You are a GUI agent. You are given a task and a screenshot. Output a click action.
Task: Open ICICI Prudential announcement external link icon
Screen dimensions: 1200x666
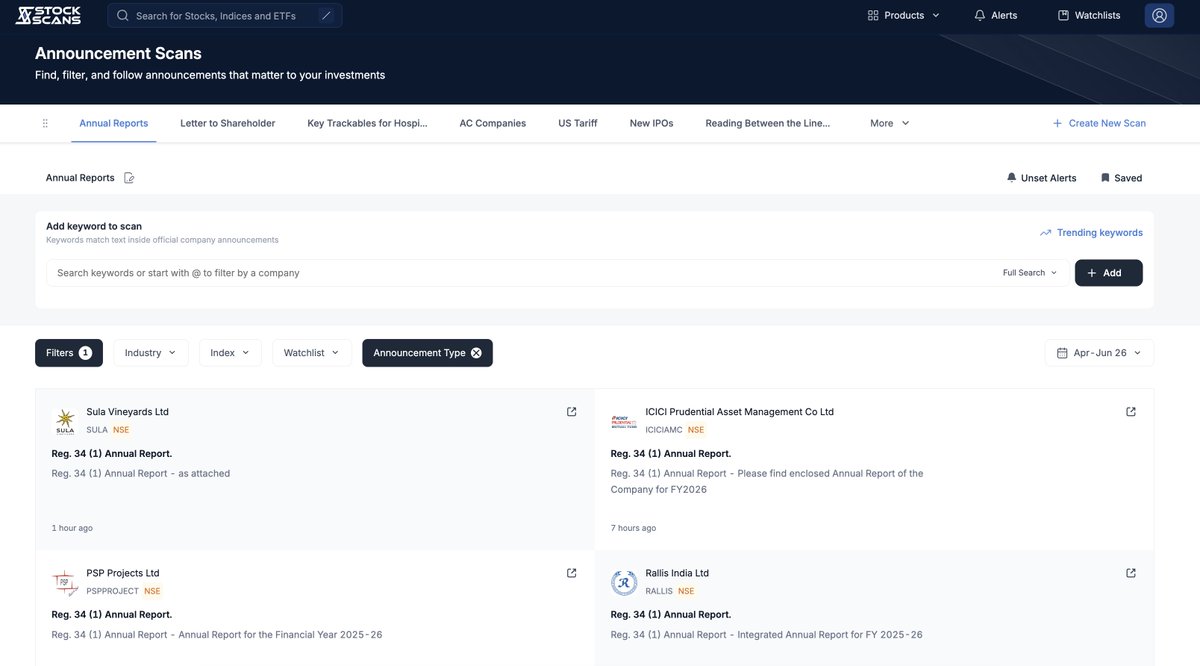(x=1131, y=412)
